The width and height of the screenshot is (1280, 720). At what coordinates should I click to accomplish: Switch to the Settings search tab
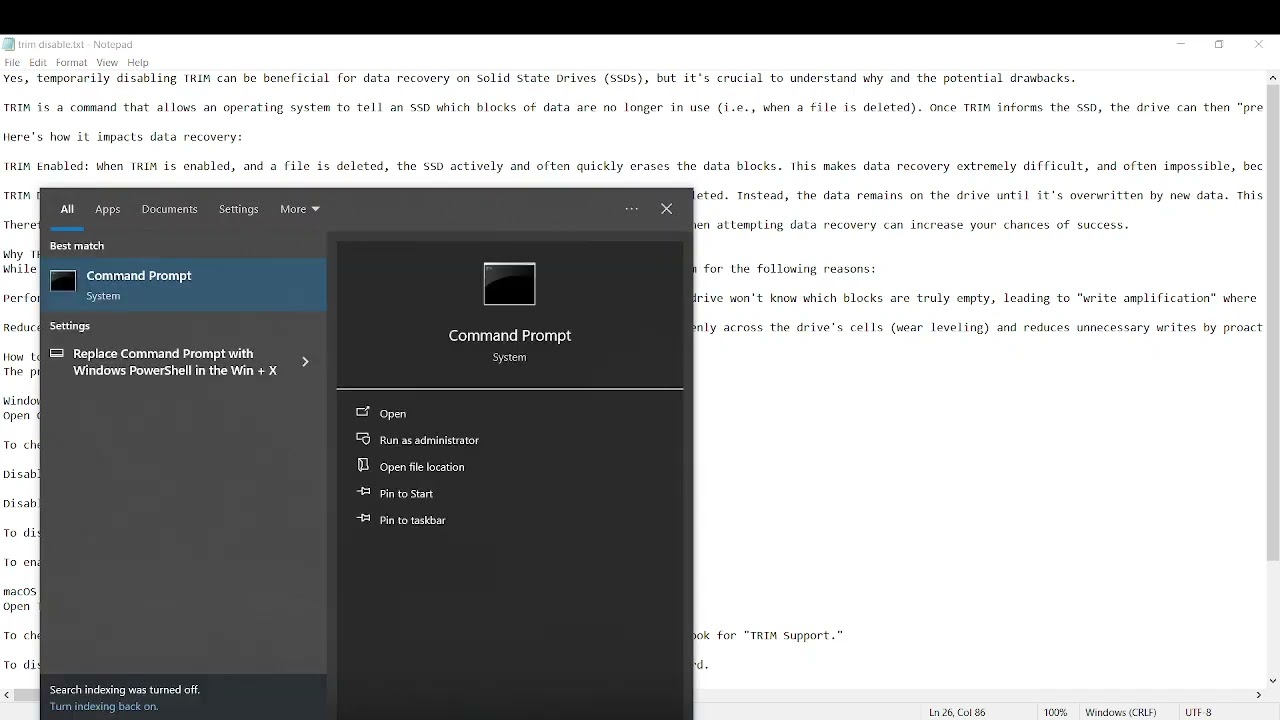point(239,210)
